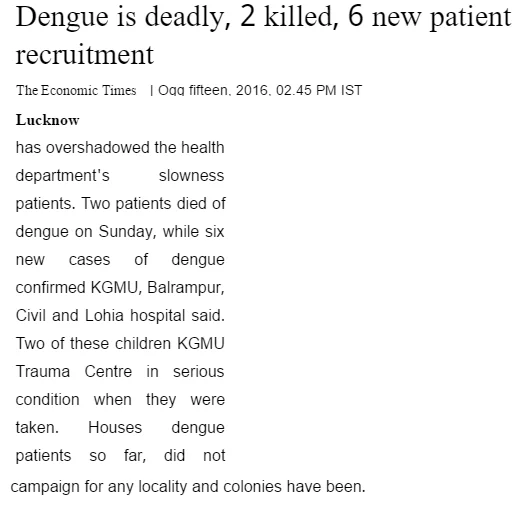The width and height of the screenshot is (515, 506).
Task: Click the word "cases" in the paragraph
Action: (x=89, y=260)
